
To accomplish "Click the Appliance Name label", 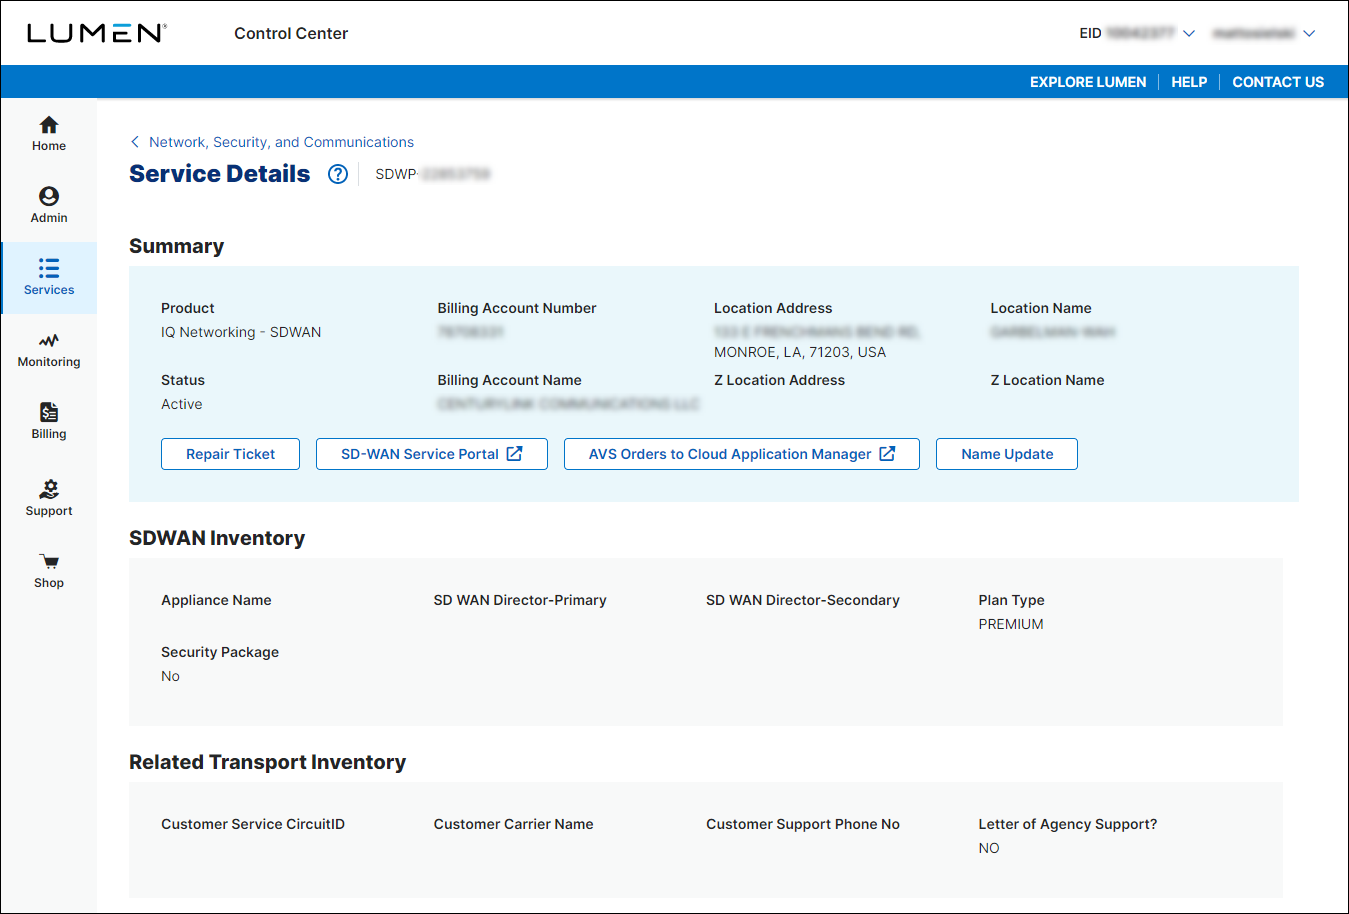I will (216, 600).
